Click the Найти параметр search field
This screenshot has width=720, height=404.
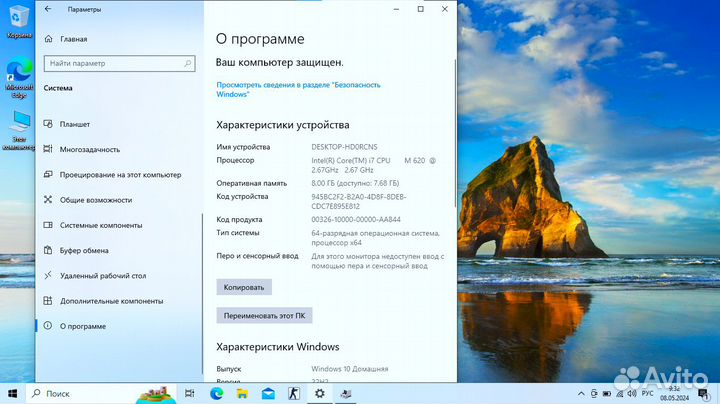pos(119,63)
